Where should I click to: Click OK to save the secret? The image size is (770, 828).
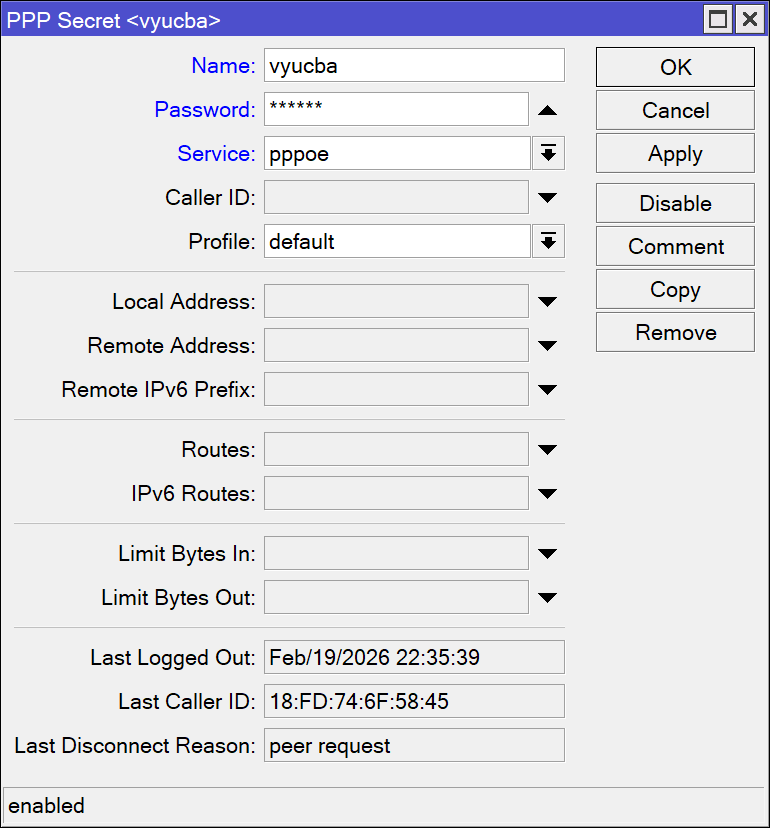coord(675,67)
